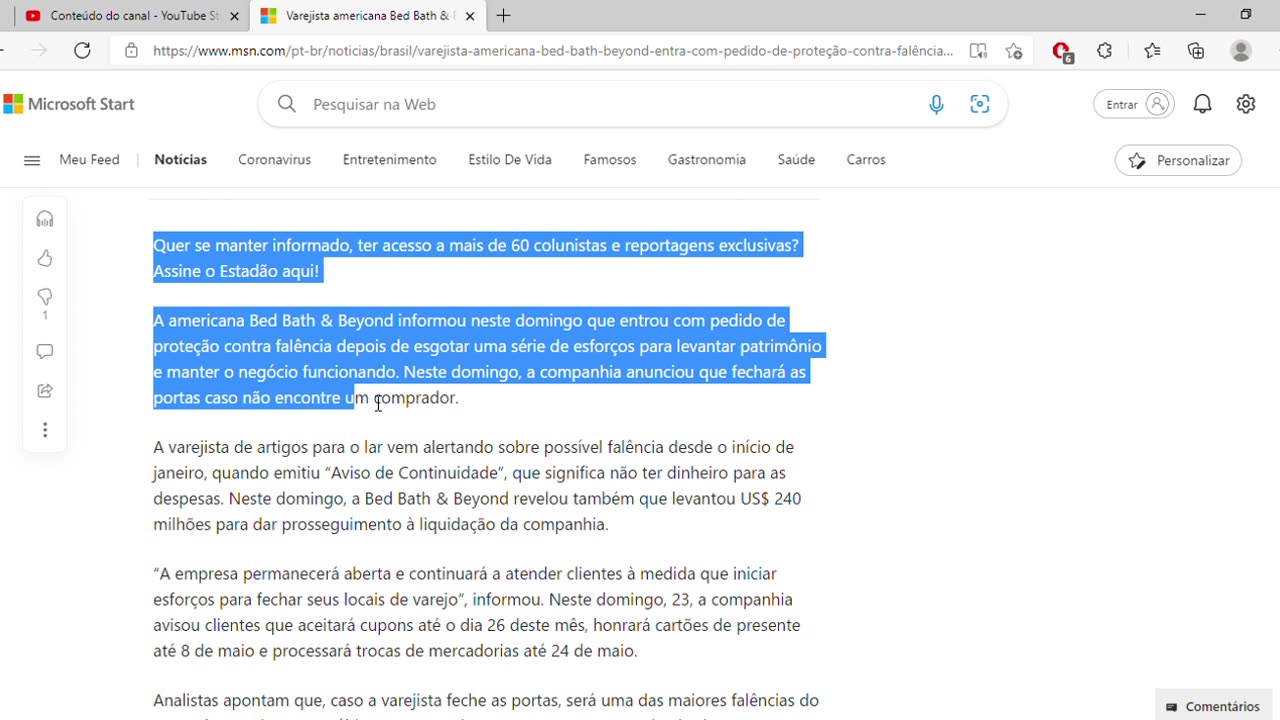Open the red ad blocker extension icon
1280x720 pixels.
pos(1062,51)
